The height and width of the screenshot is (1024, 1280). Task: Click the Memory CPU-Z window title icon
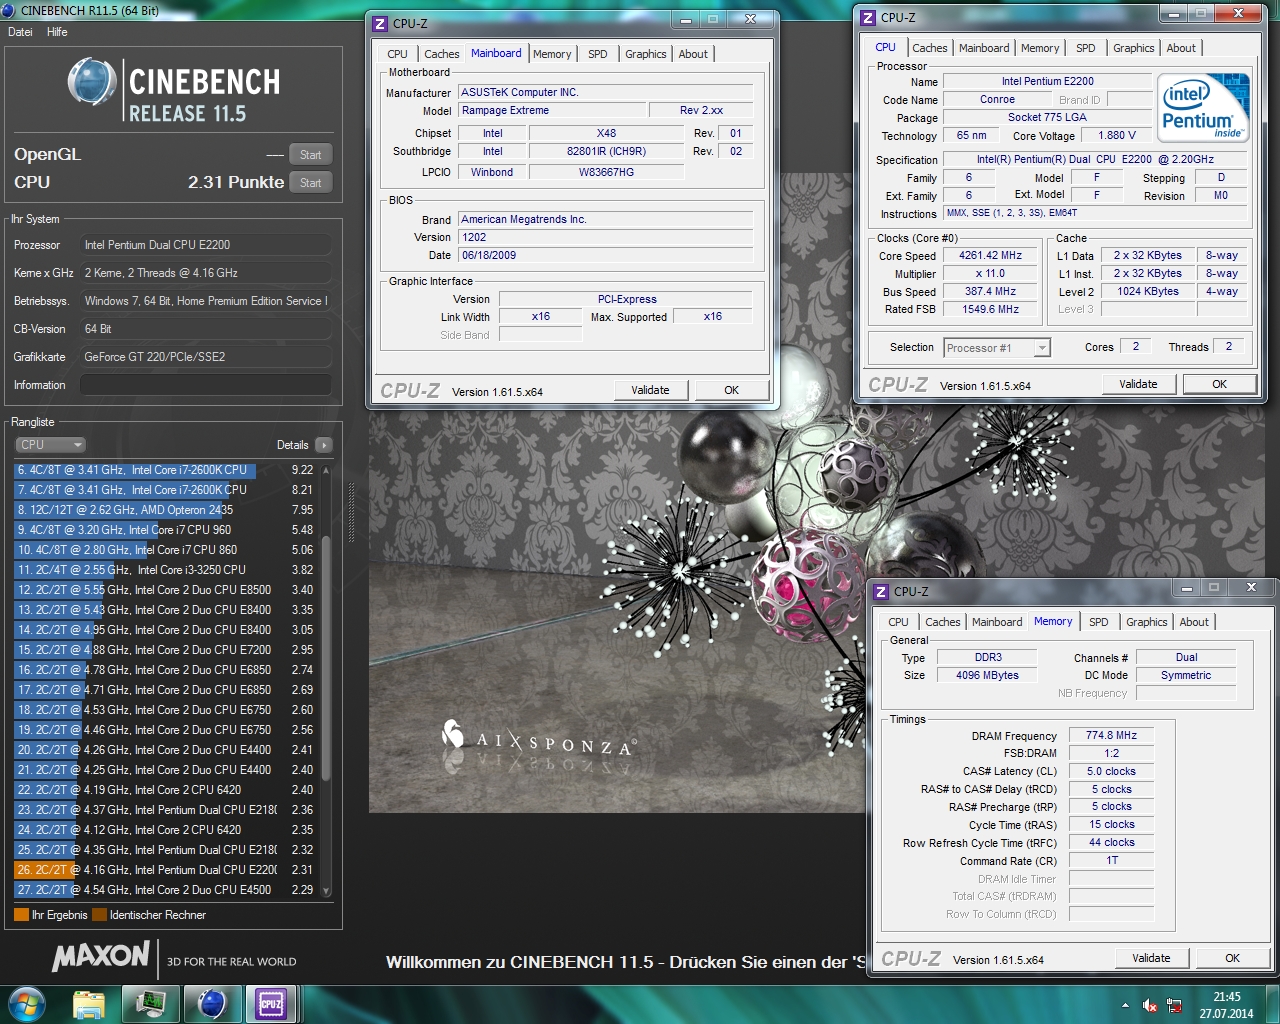point(881,592)
